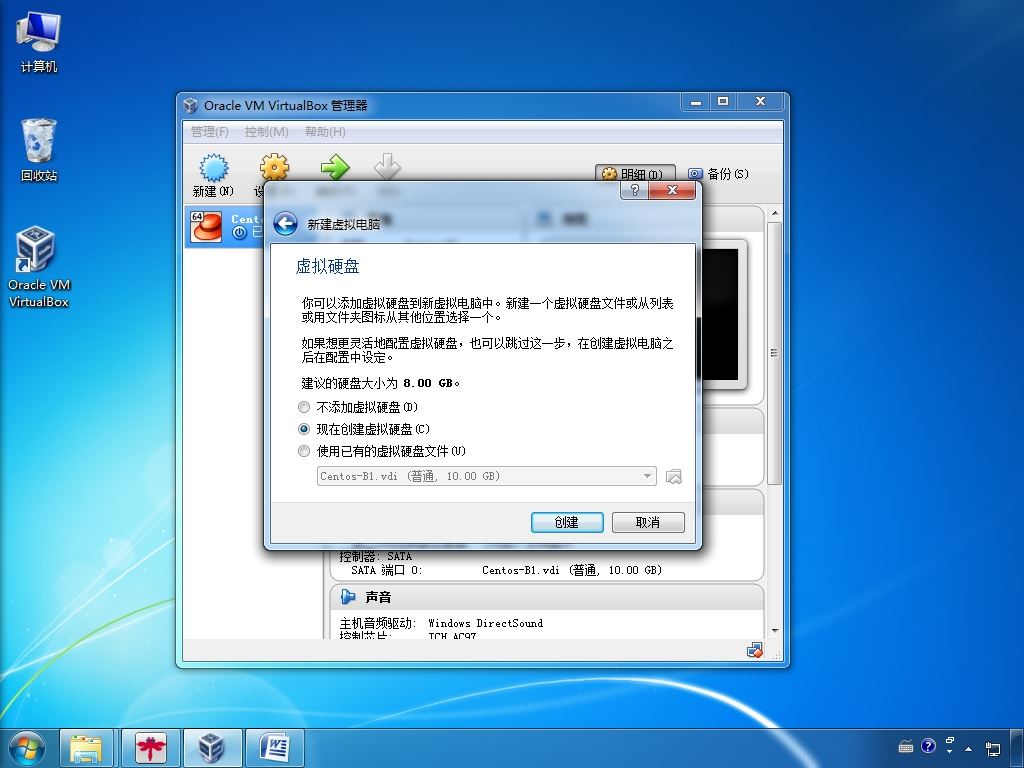This screenshot has width=1024, height=768.
Task: Click the 新建虚拟电脑 dialog title text
Action: coord(344,224)
